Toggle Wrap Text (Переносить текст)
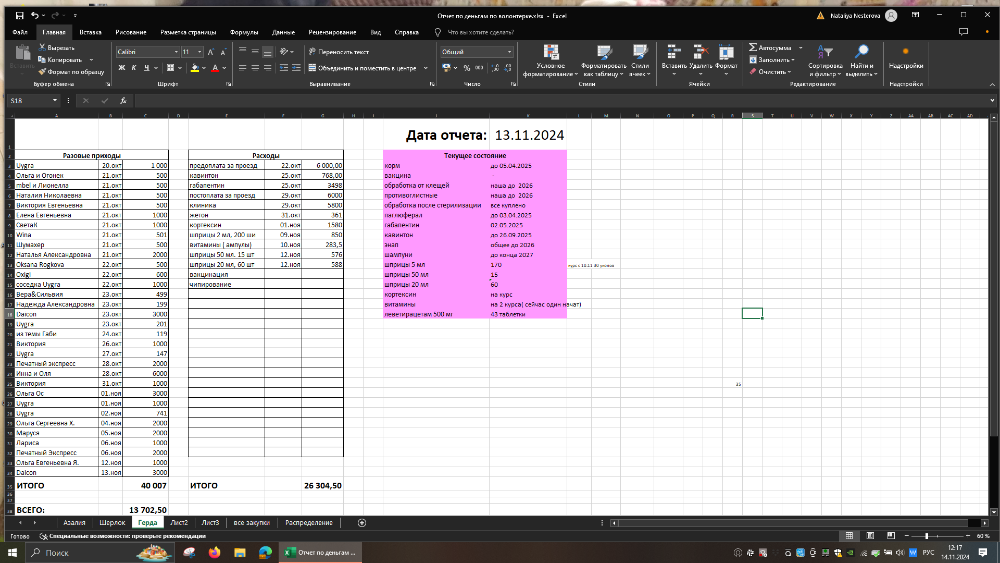Image resolution: width=1000 pixels, height=563 pixels. (x=339, y=51)
